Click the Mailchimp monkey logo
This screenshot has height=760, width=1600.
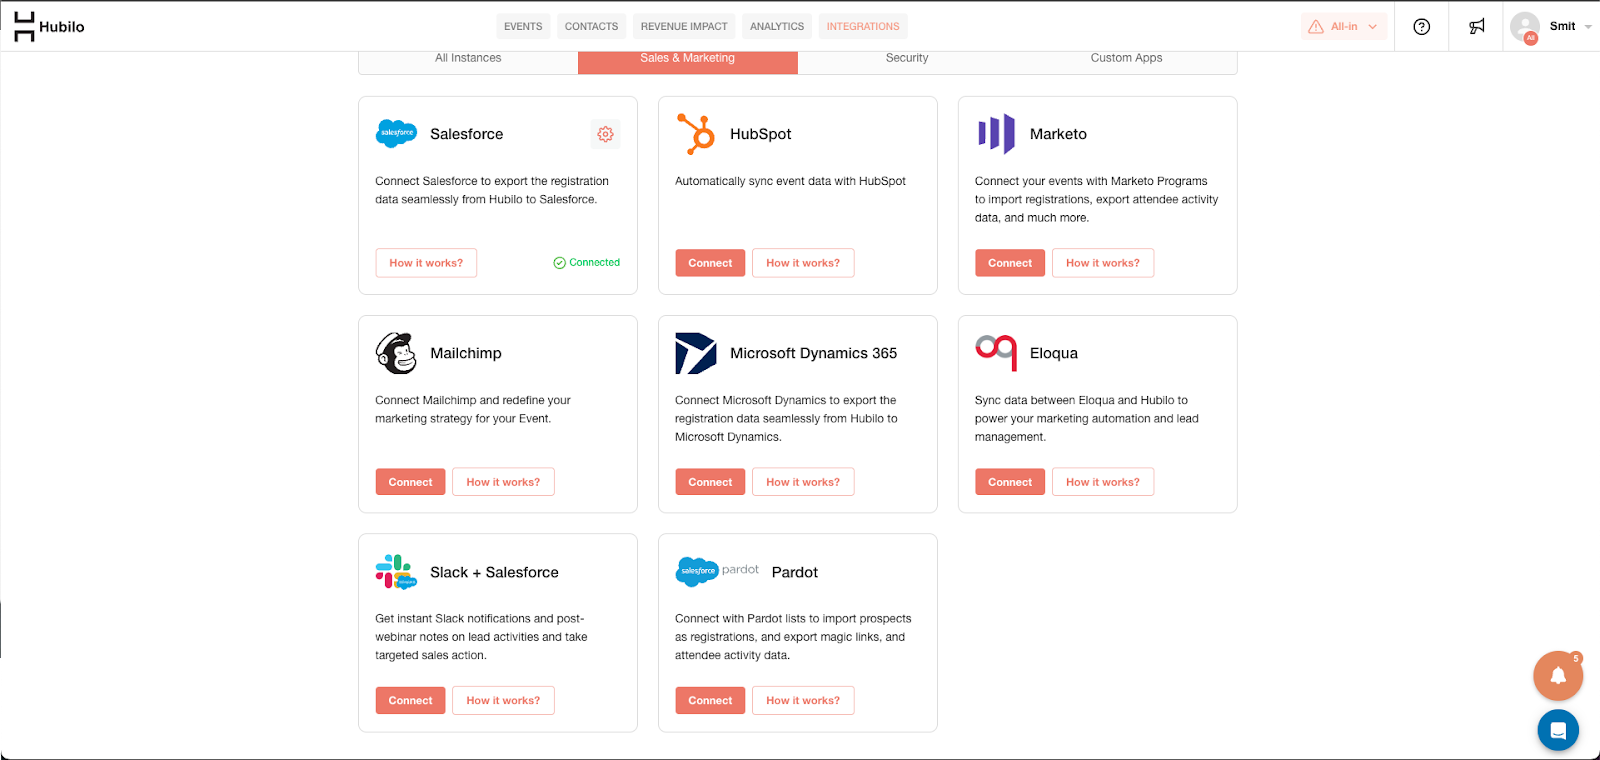tap(396, 353)
